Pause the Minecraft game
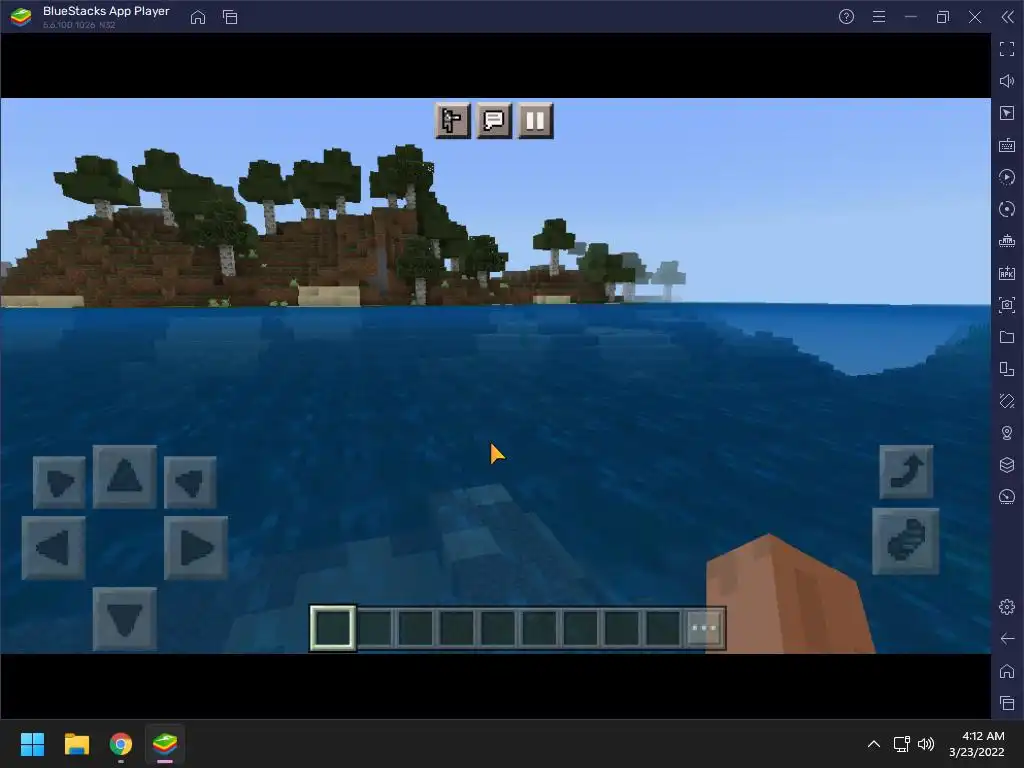The height and width of the screenshot is (768, 1024). pyautogui.click(x=536, y=121)
